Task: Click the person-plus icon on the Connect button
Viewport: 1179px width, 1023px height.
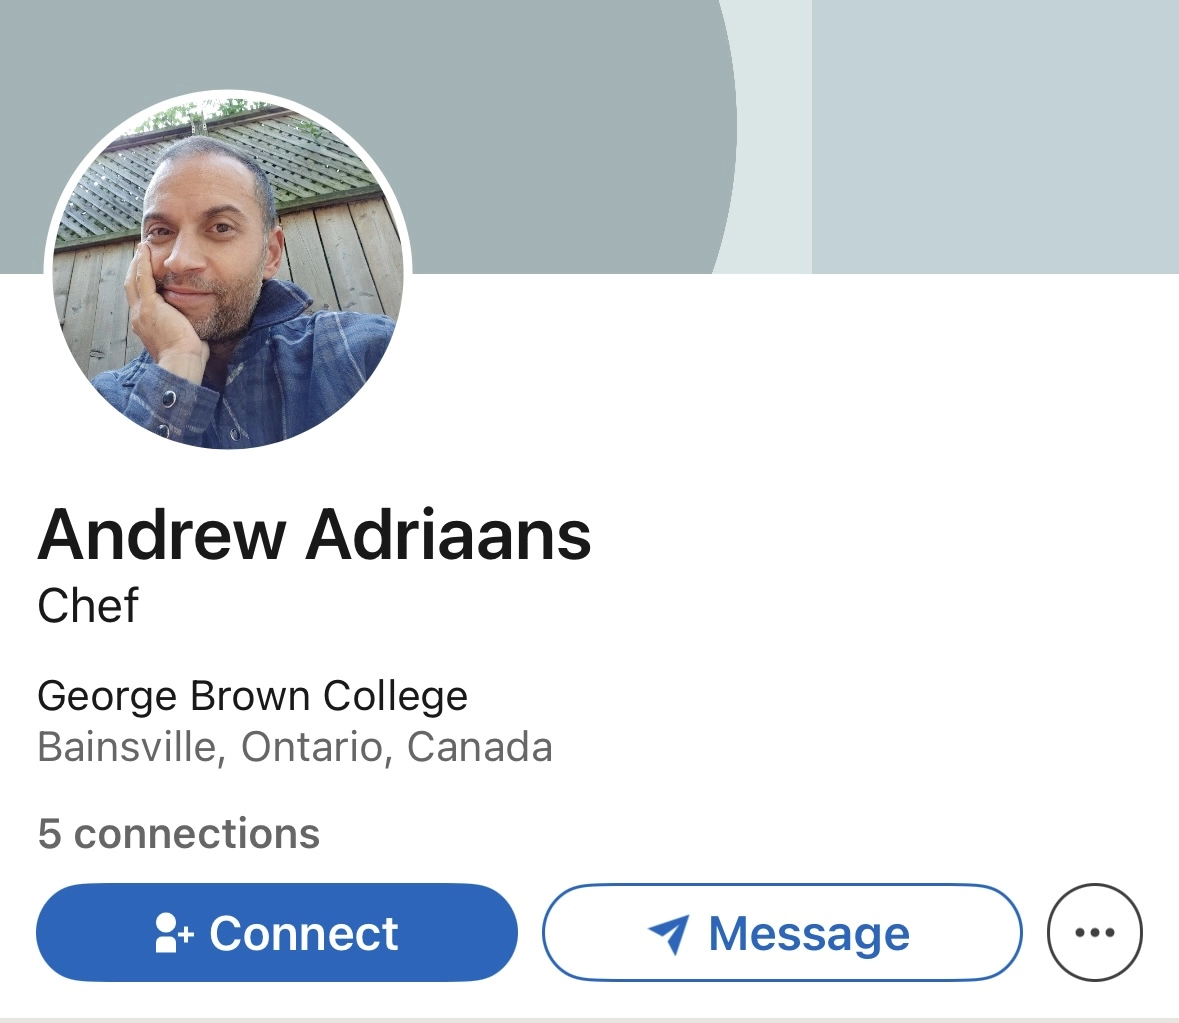Action: (x=174, y=933)
